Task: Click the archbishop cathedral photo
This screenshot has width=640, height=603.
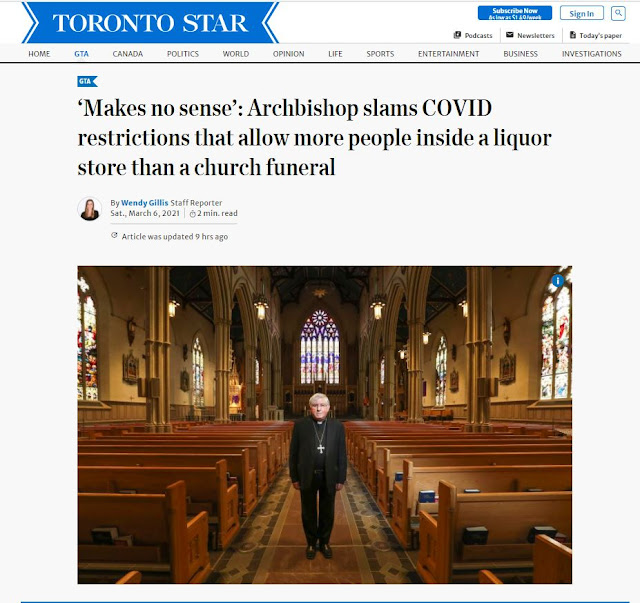Action: coord(324,425)
